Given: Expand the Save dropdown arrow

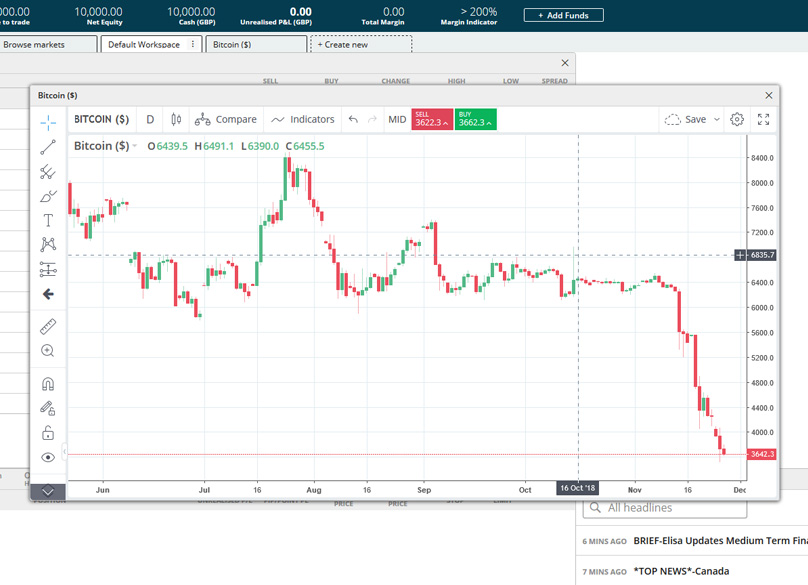Looking at the screenshot, I should [x=717, y=119].
